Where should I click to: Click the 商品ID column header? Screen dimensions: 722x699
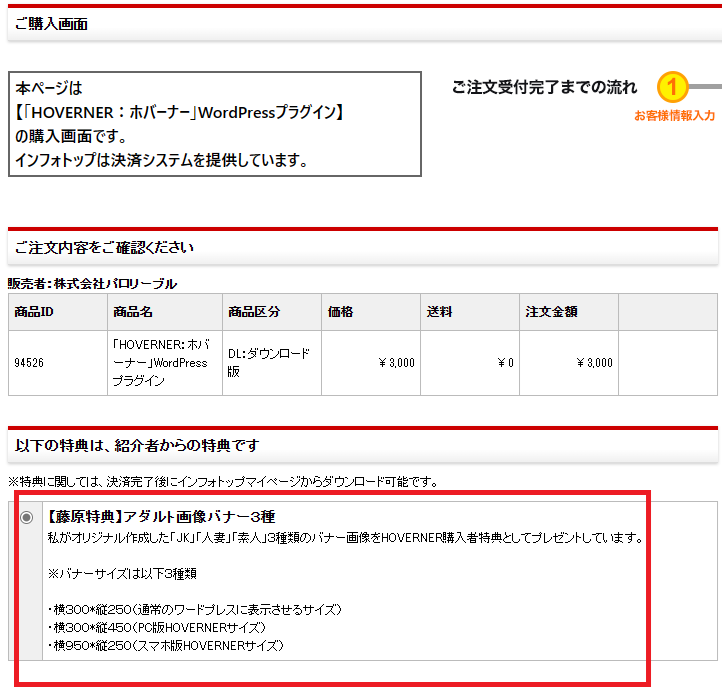point(58,312)
